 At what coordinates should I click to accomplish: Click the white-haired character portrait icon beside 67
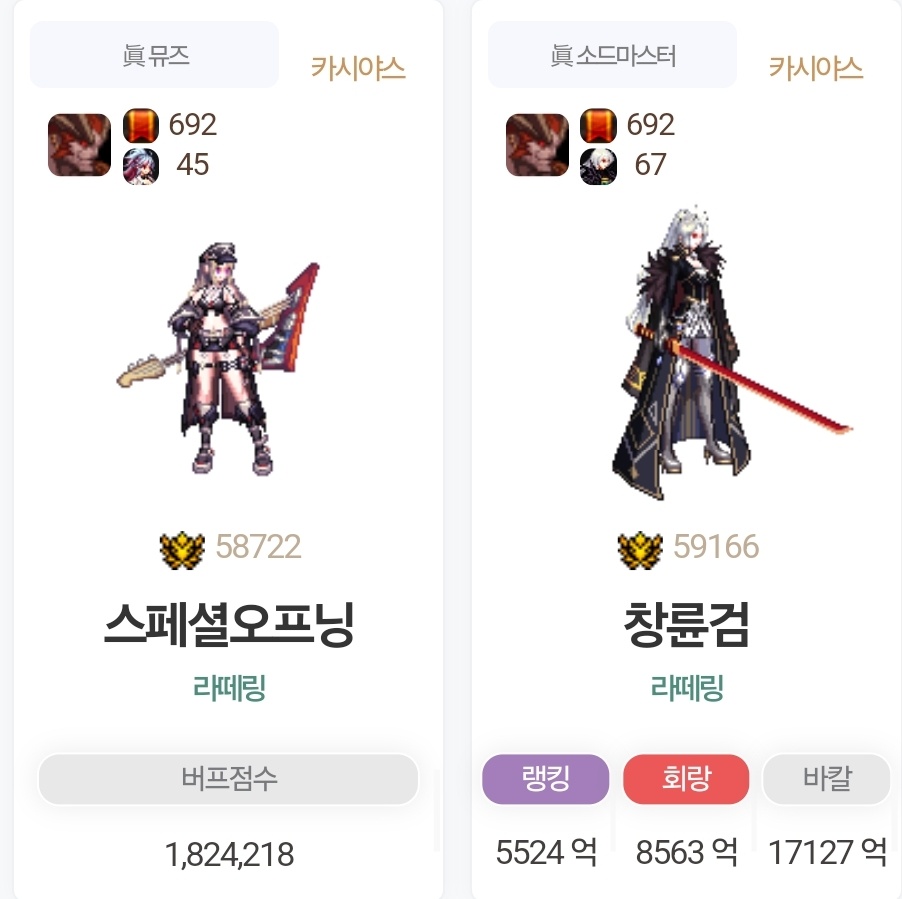pos(598,166)
